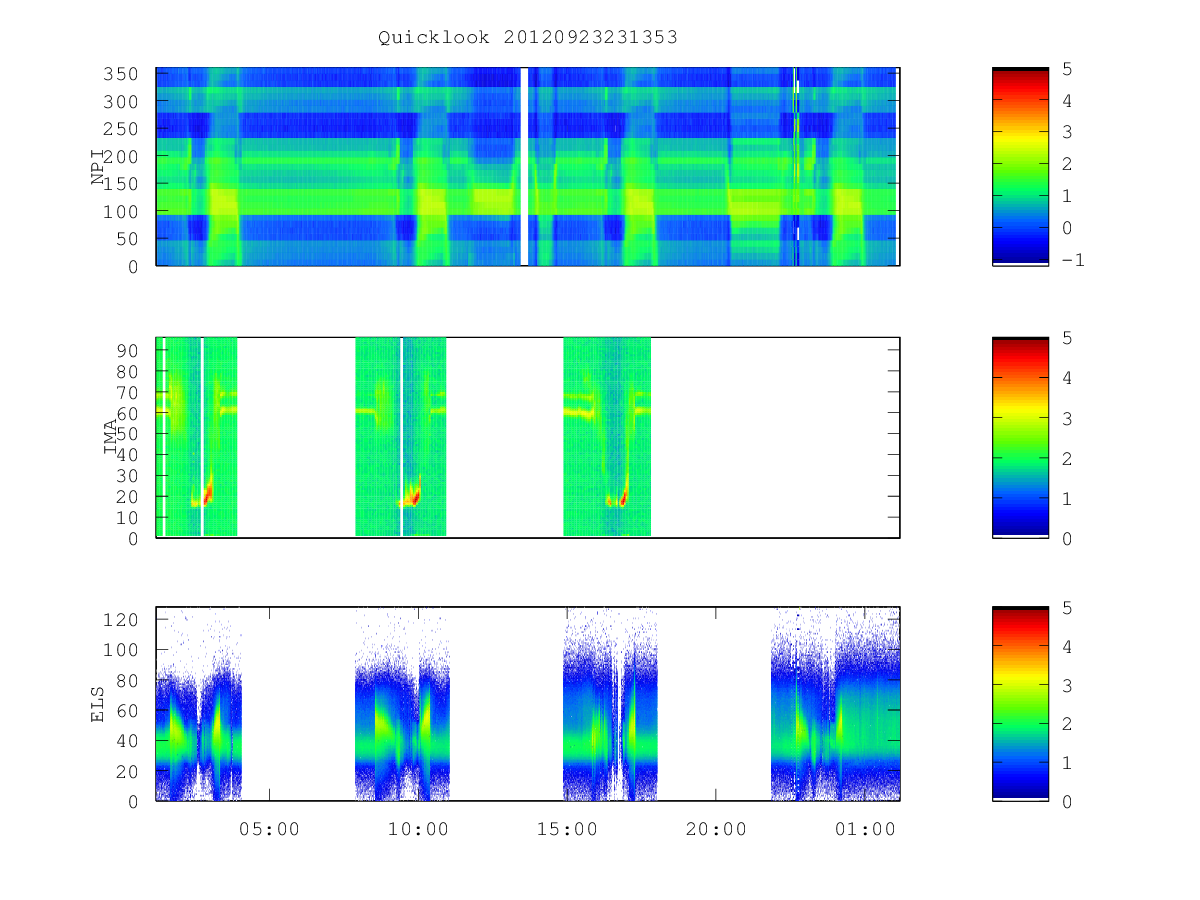Click the ELS panel color bar

coord(1020,704)
